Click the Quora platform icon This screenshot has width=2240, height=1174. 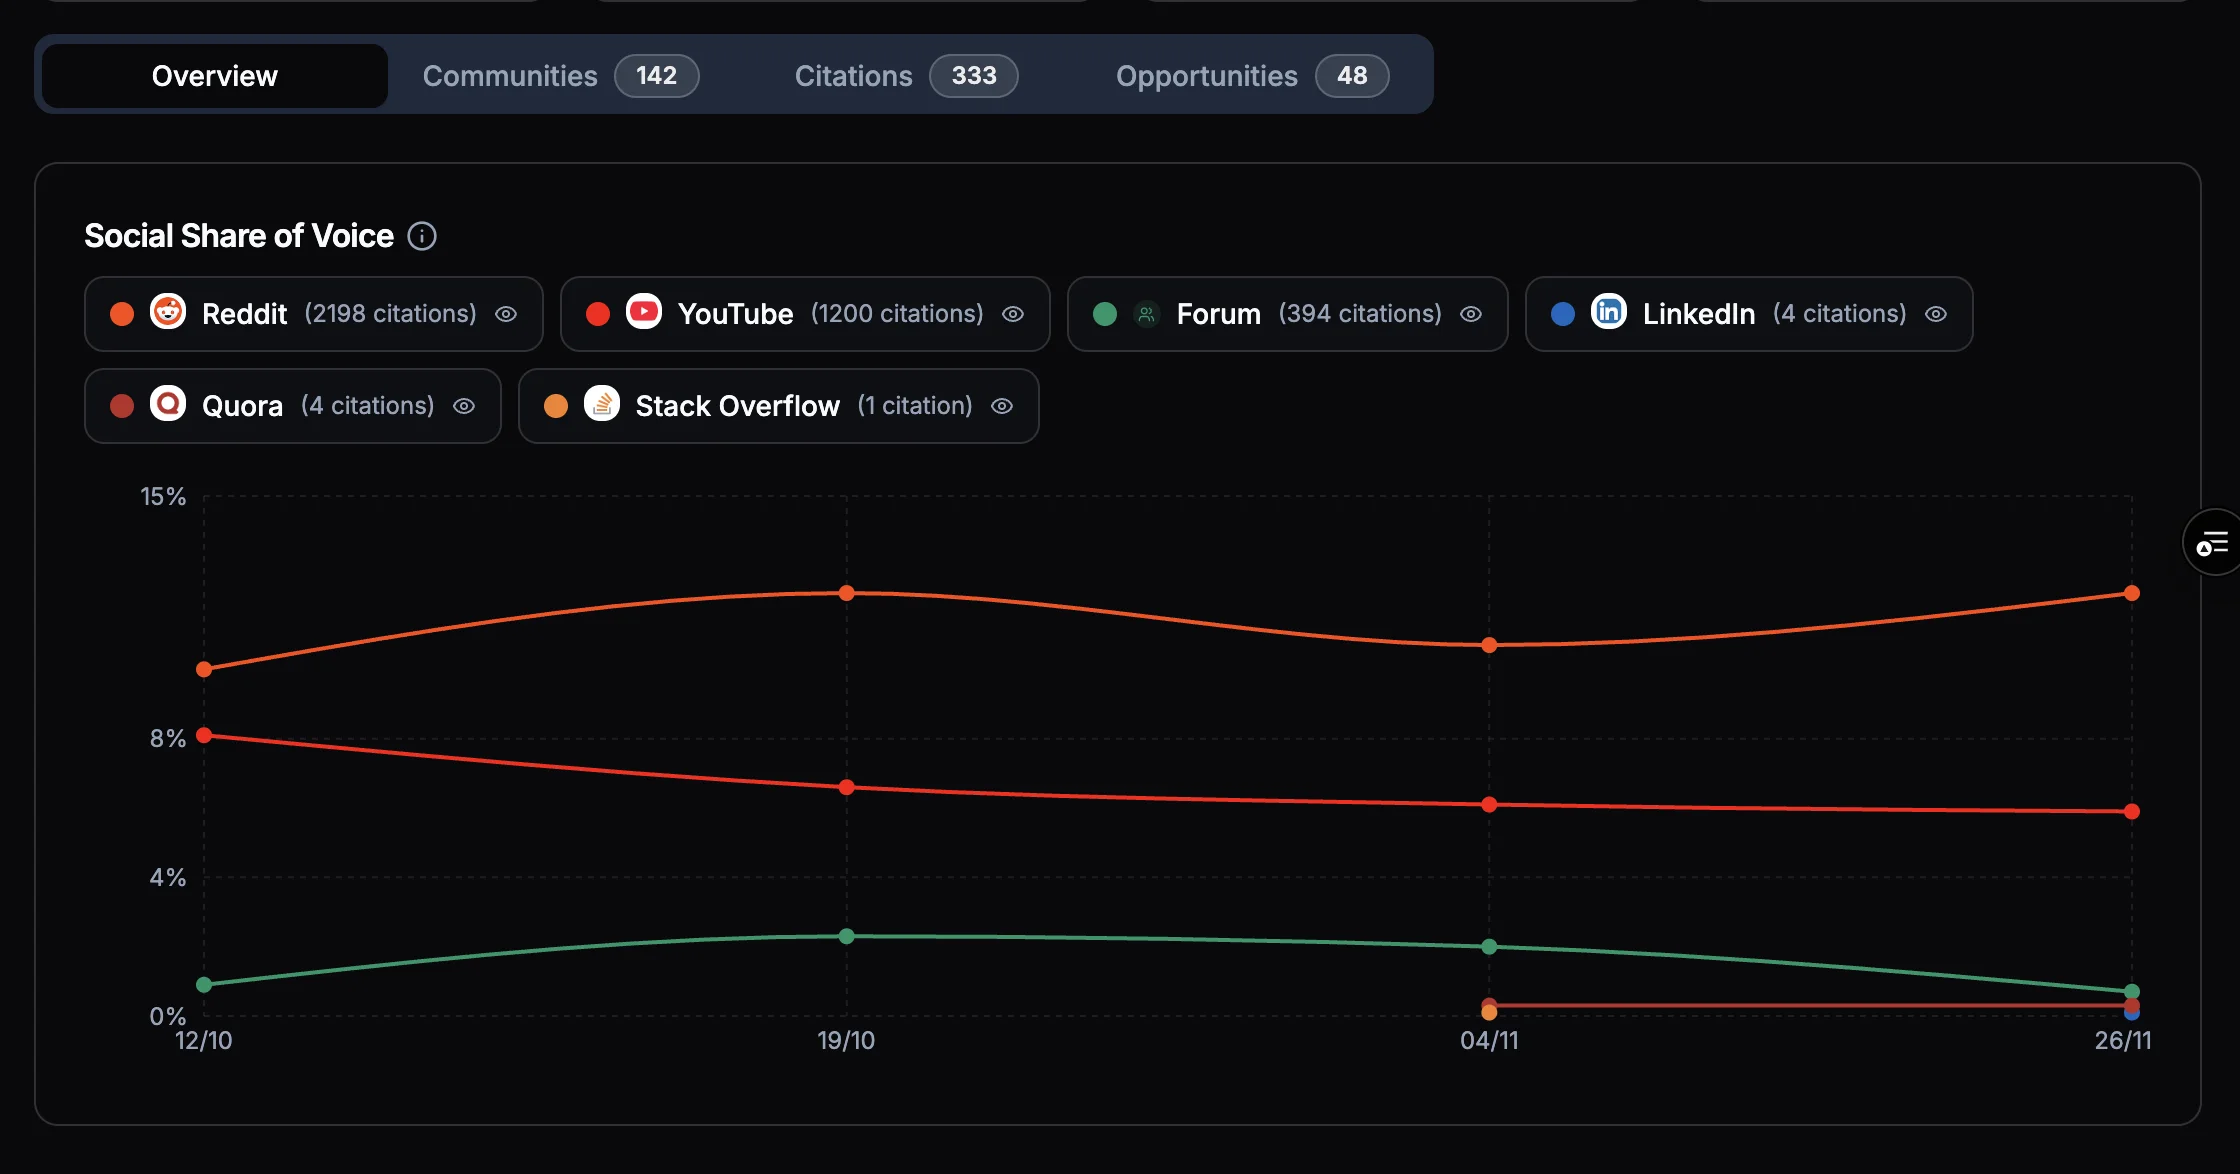168,405
